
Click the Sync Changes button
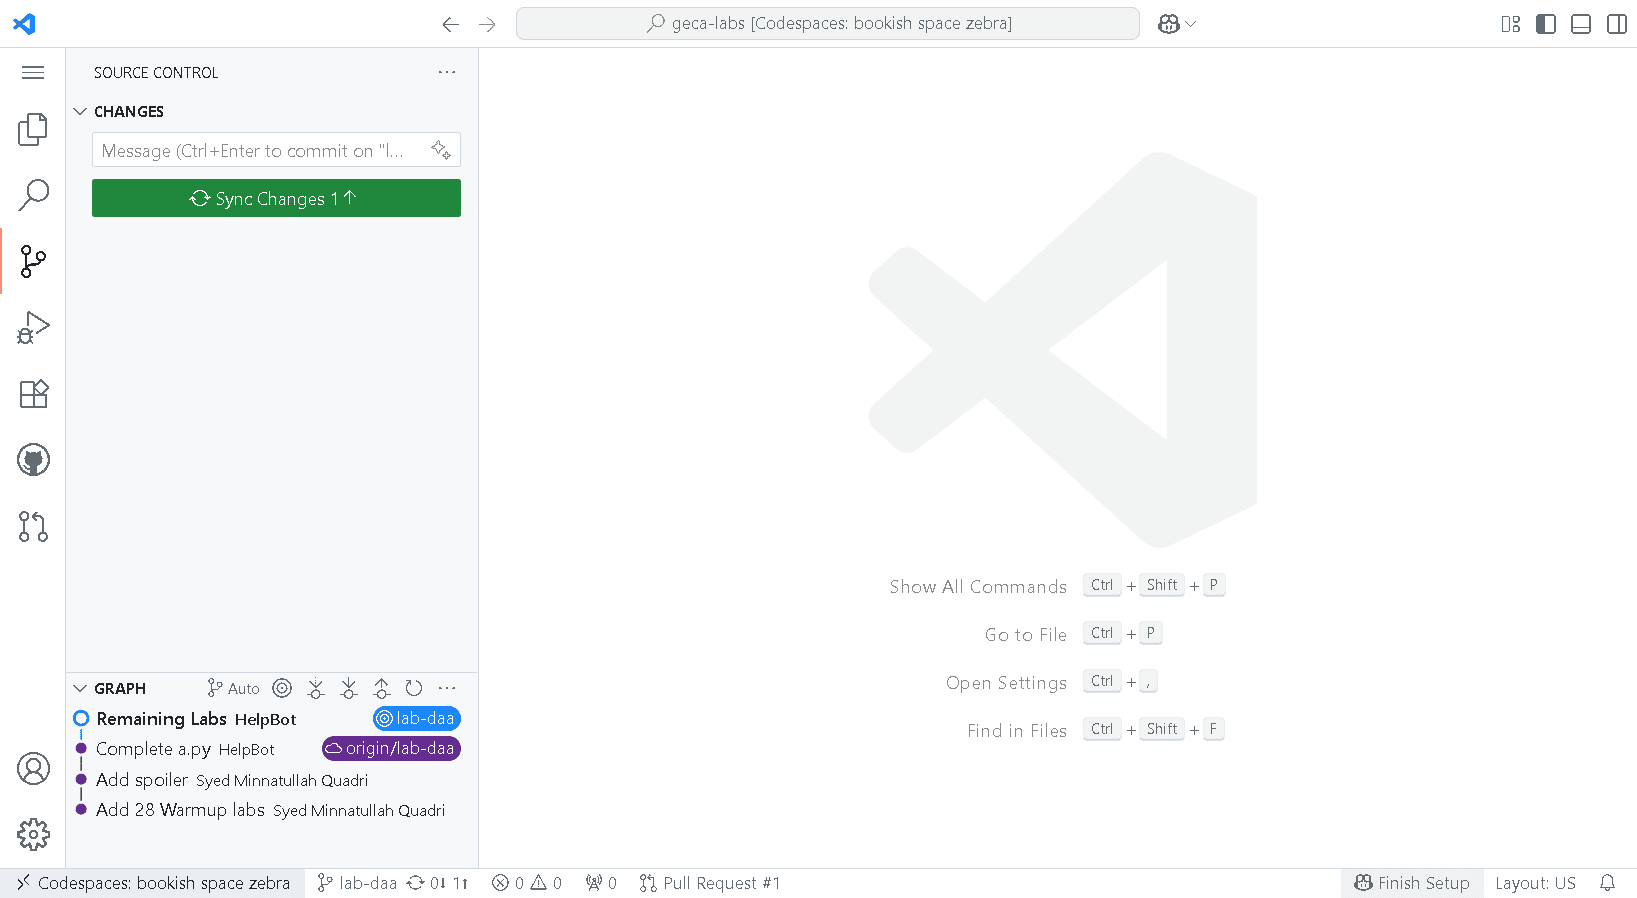pos(276,198)
